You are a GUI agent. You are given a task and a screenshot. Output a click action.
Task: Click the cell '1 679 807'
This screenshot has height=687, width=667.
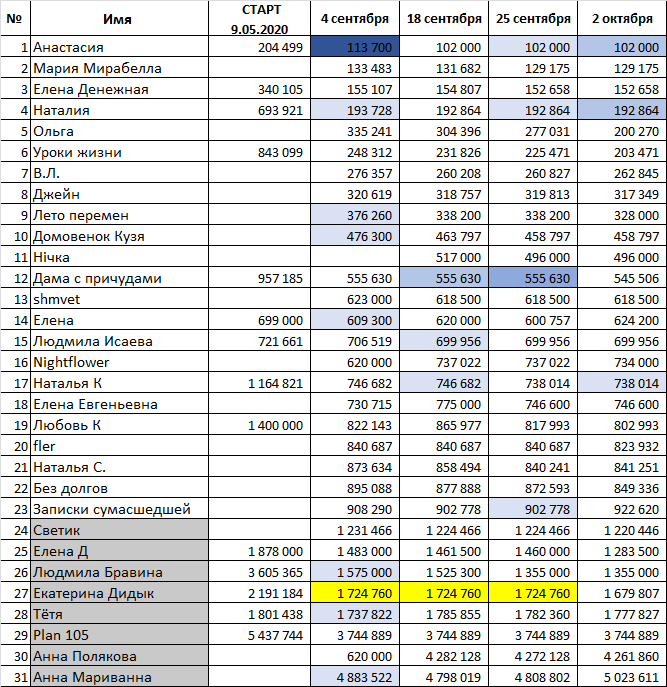click(x=622, y=593)
